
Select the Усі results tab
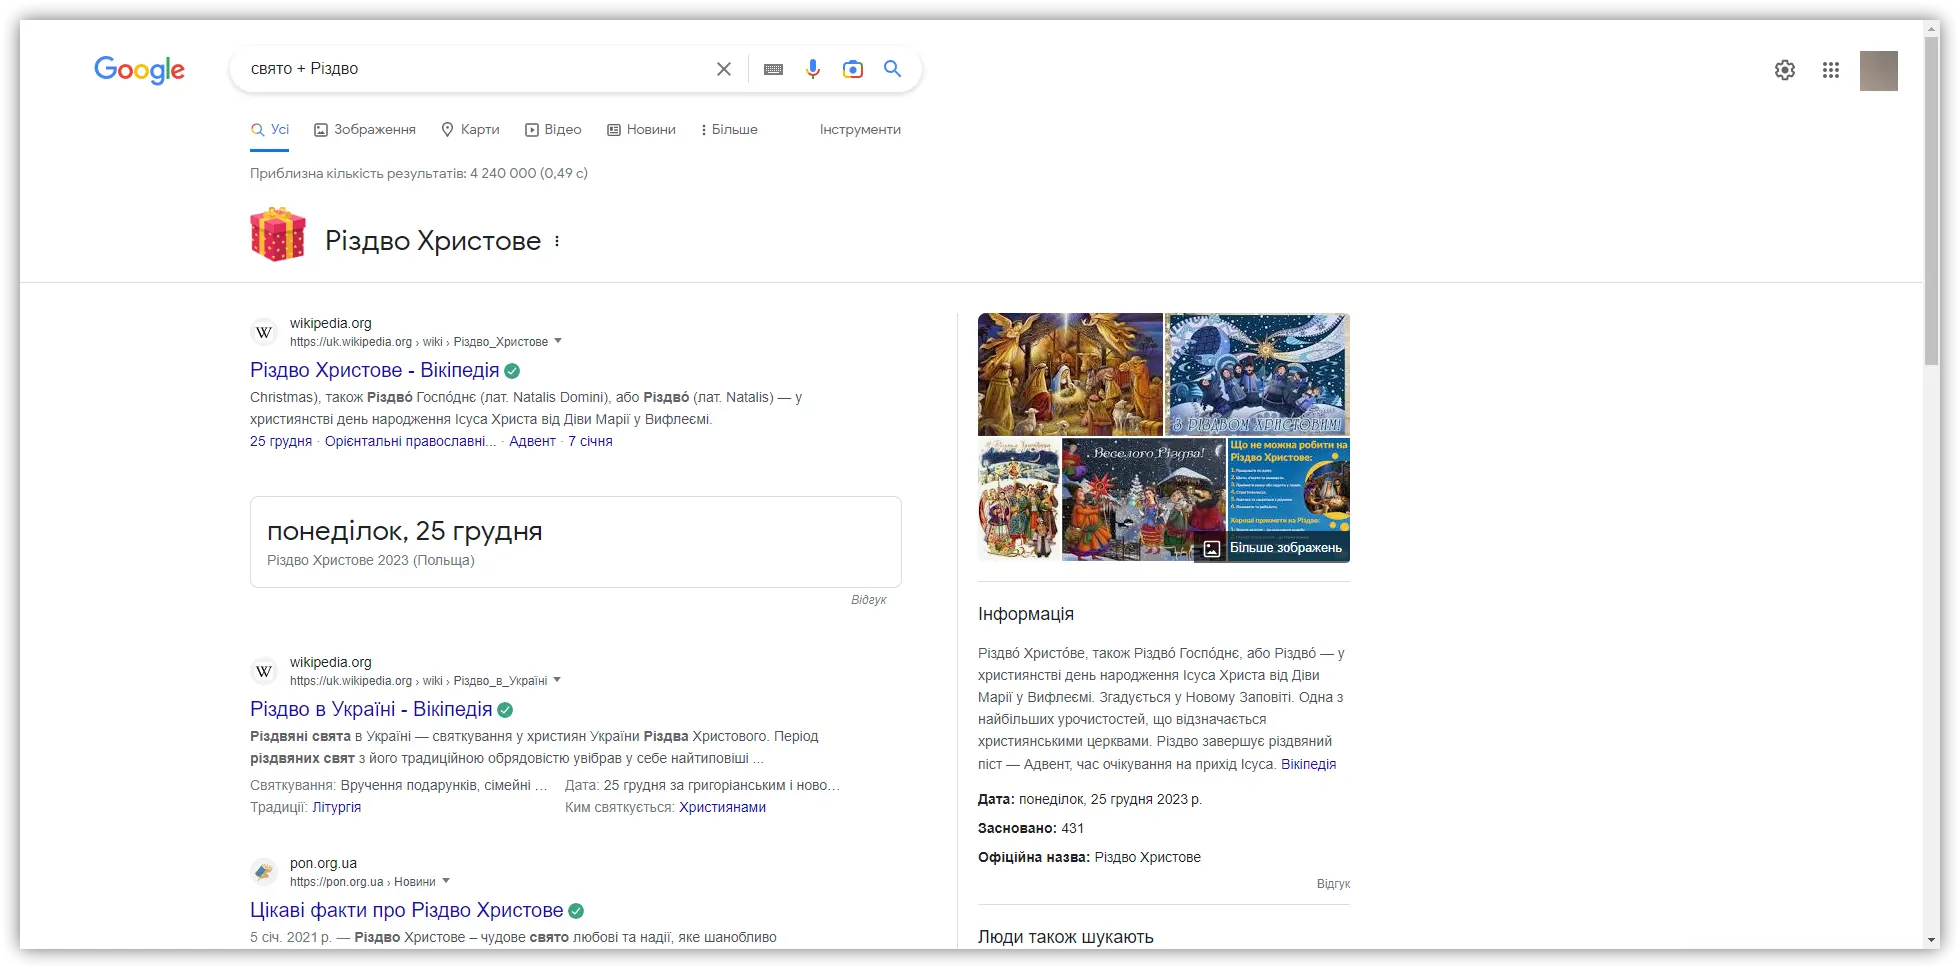point(270,130)
